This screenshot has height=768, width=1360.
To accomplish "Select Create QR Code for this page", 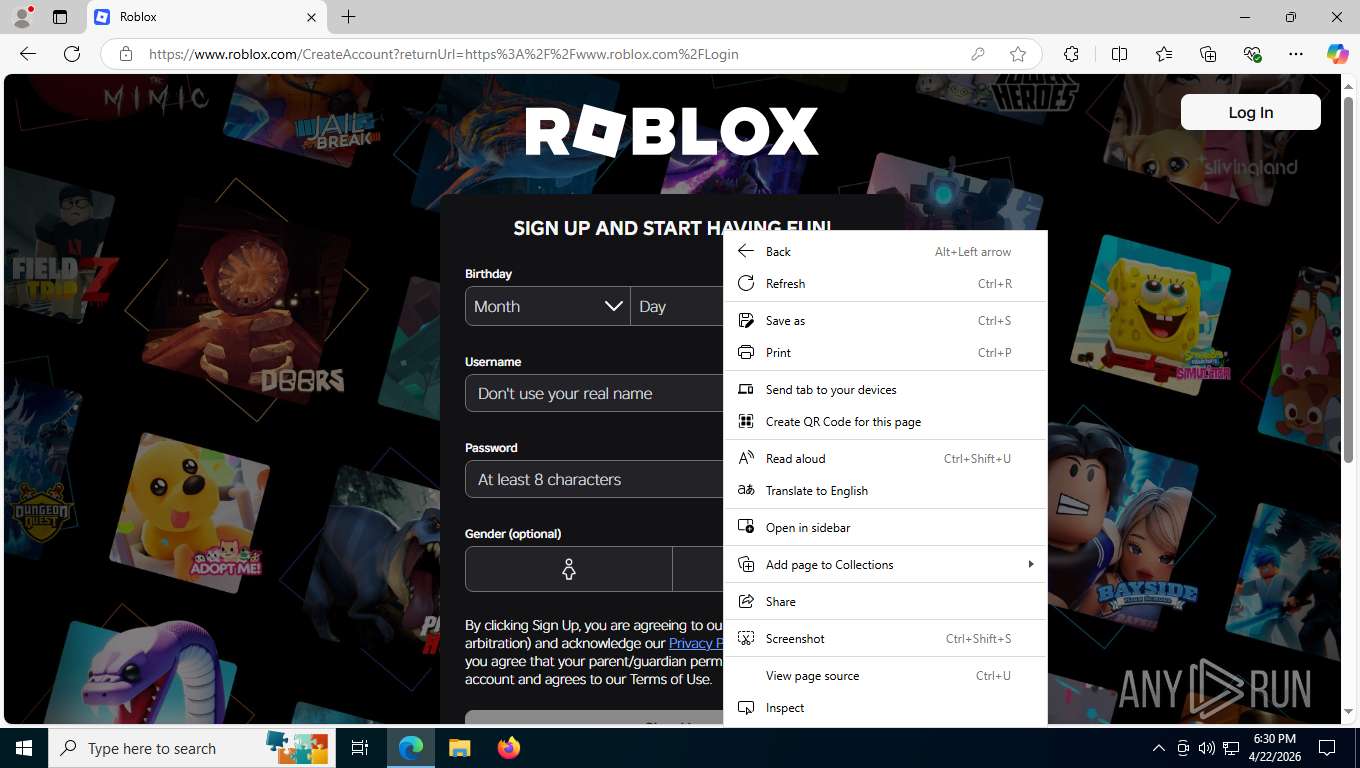I will [885, 421].
